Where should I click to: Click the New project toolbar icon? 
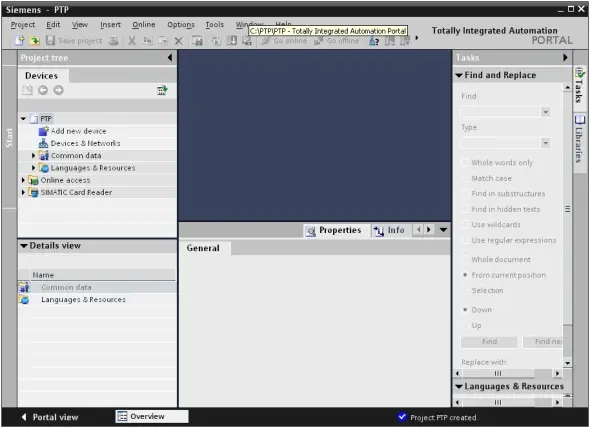(x=19, y=40)
